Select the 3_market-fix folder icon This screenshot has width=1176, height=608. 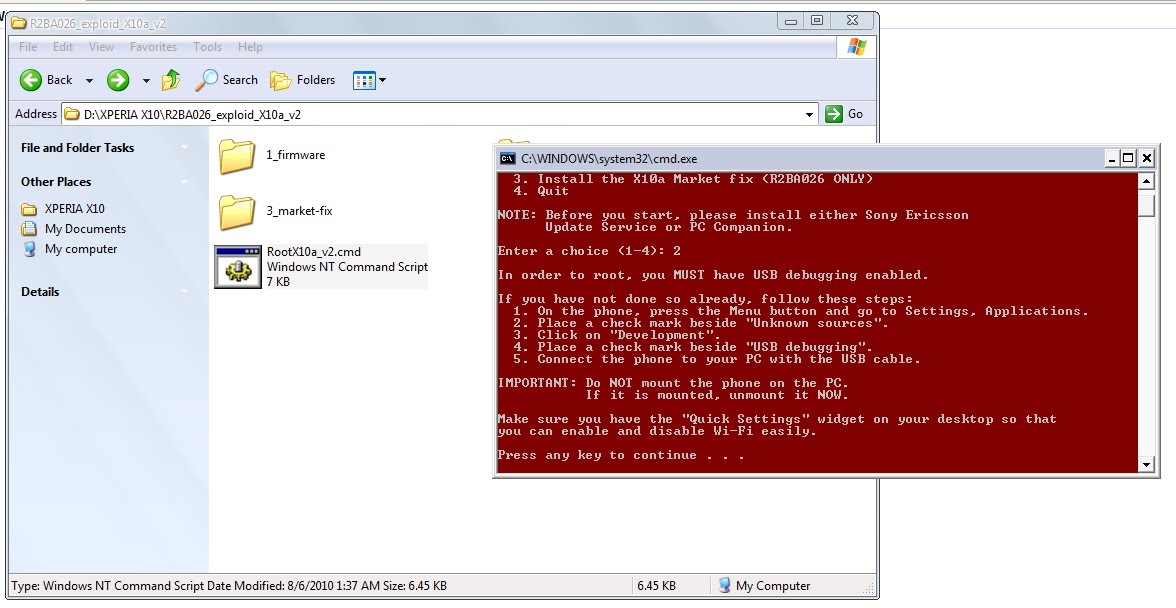pos(237,211)
